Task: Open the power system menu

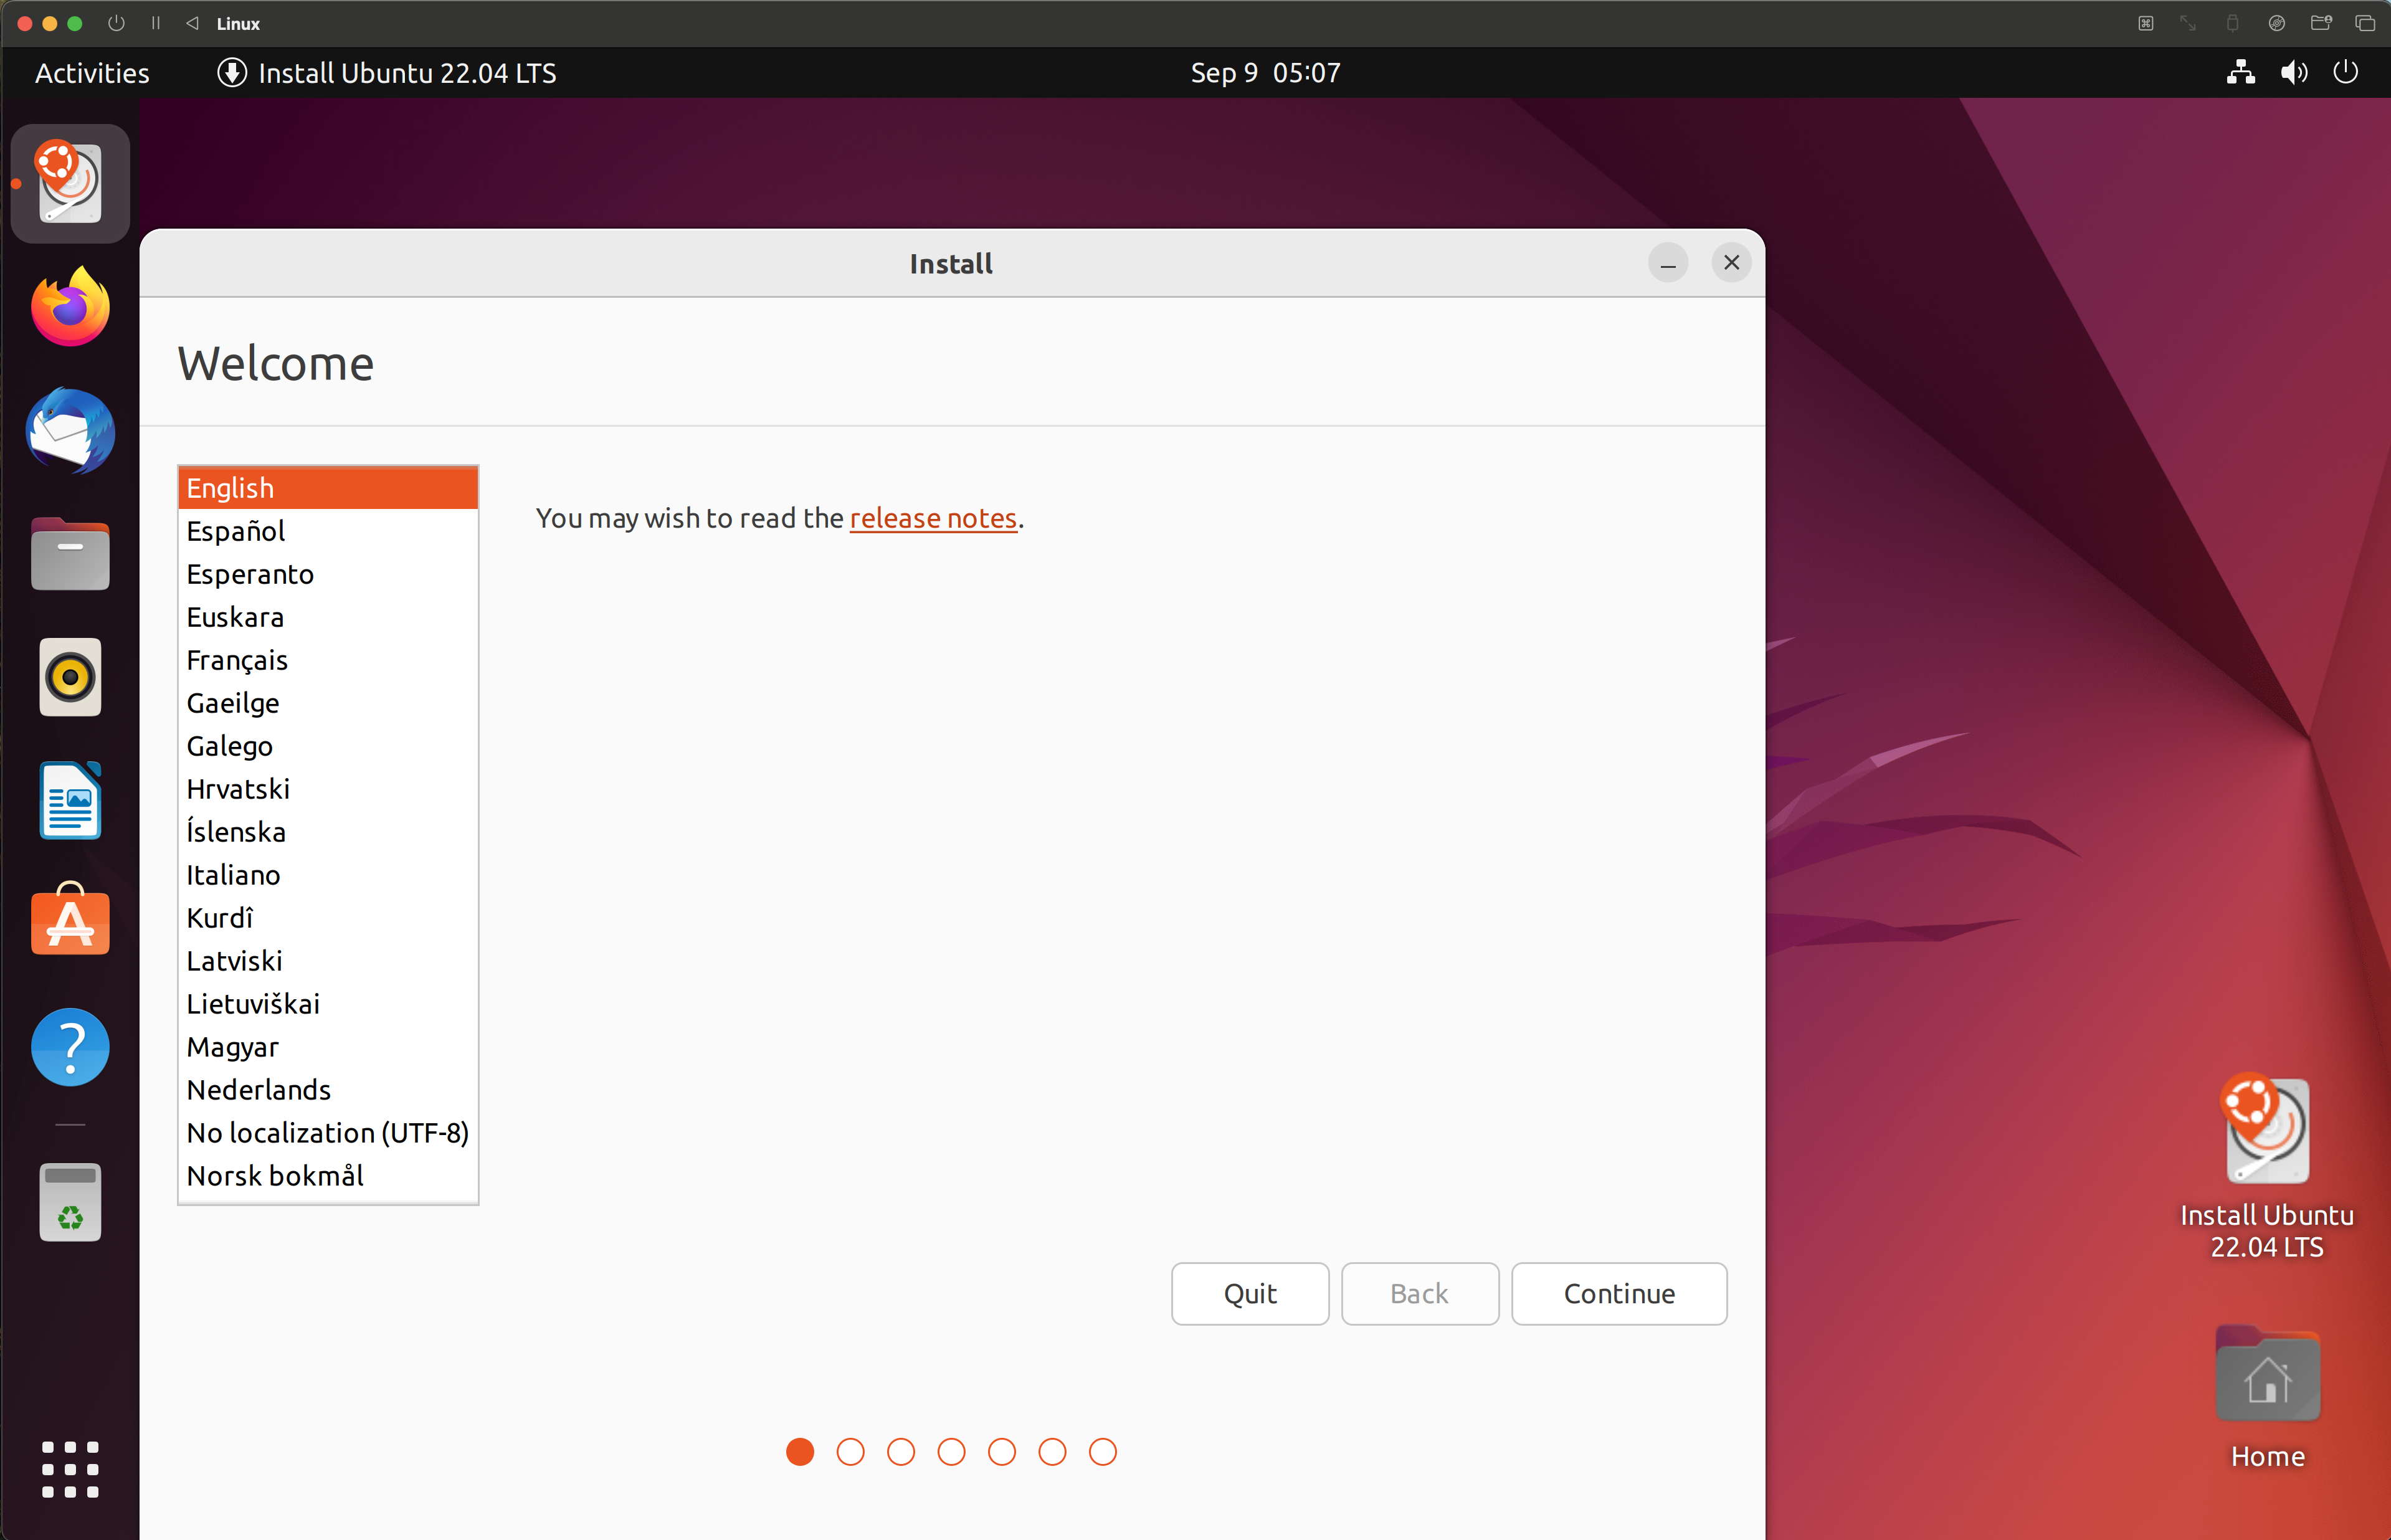Action: pos(2345,72)
